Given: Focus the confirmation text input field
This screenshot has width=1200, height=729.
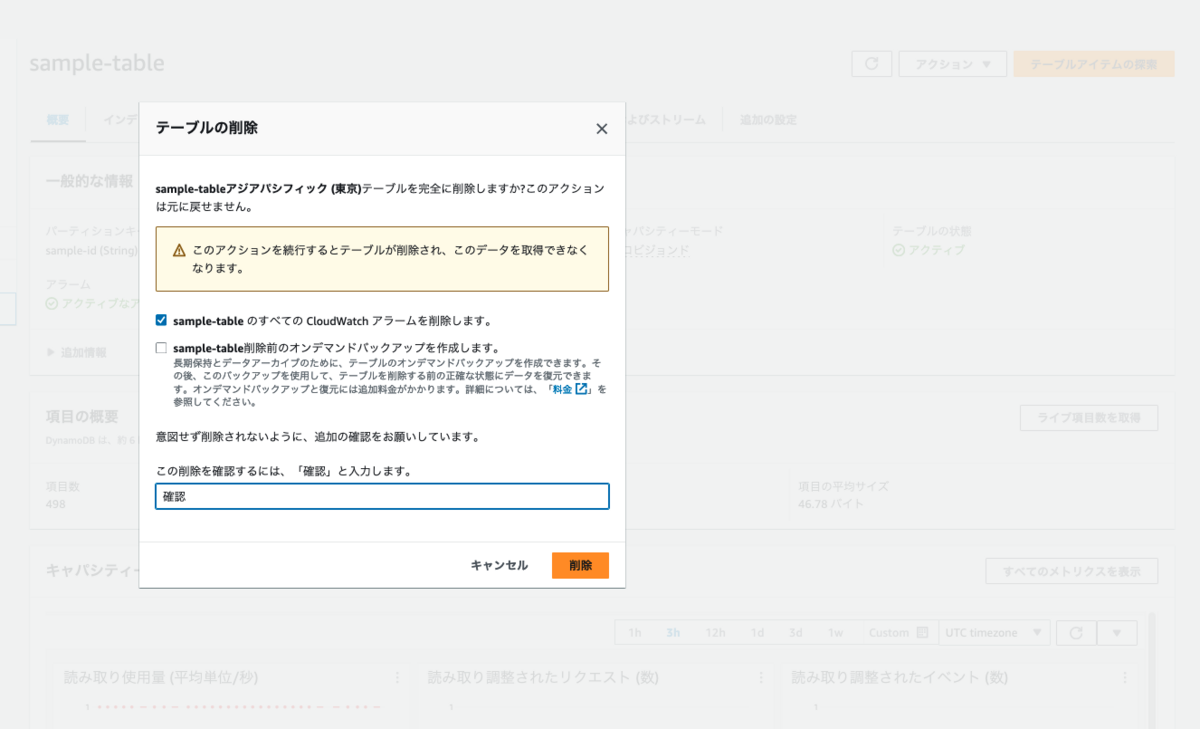Looking at the screenshot, I should pyautogui.click(x=382, y=496).
